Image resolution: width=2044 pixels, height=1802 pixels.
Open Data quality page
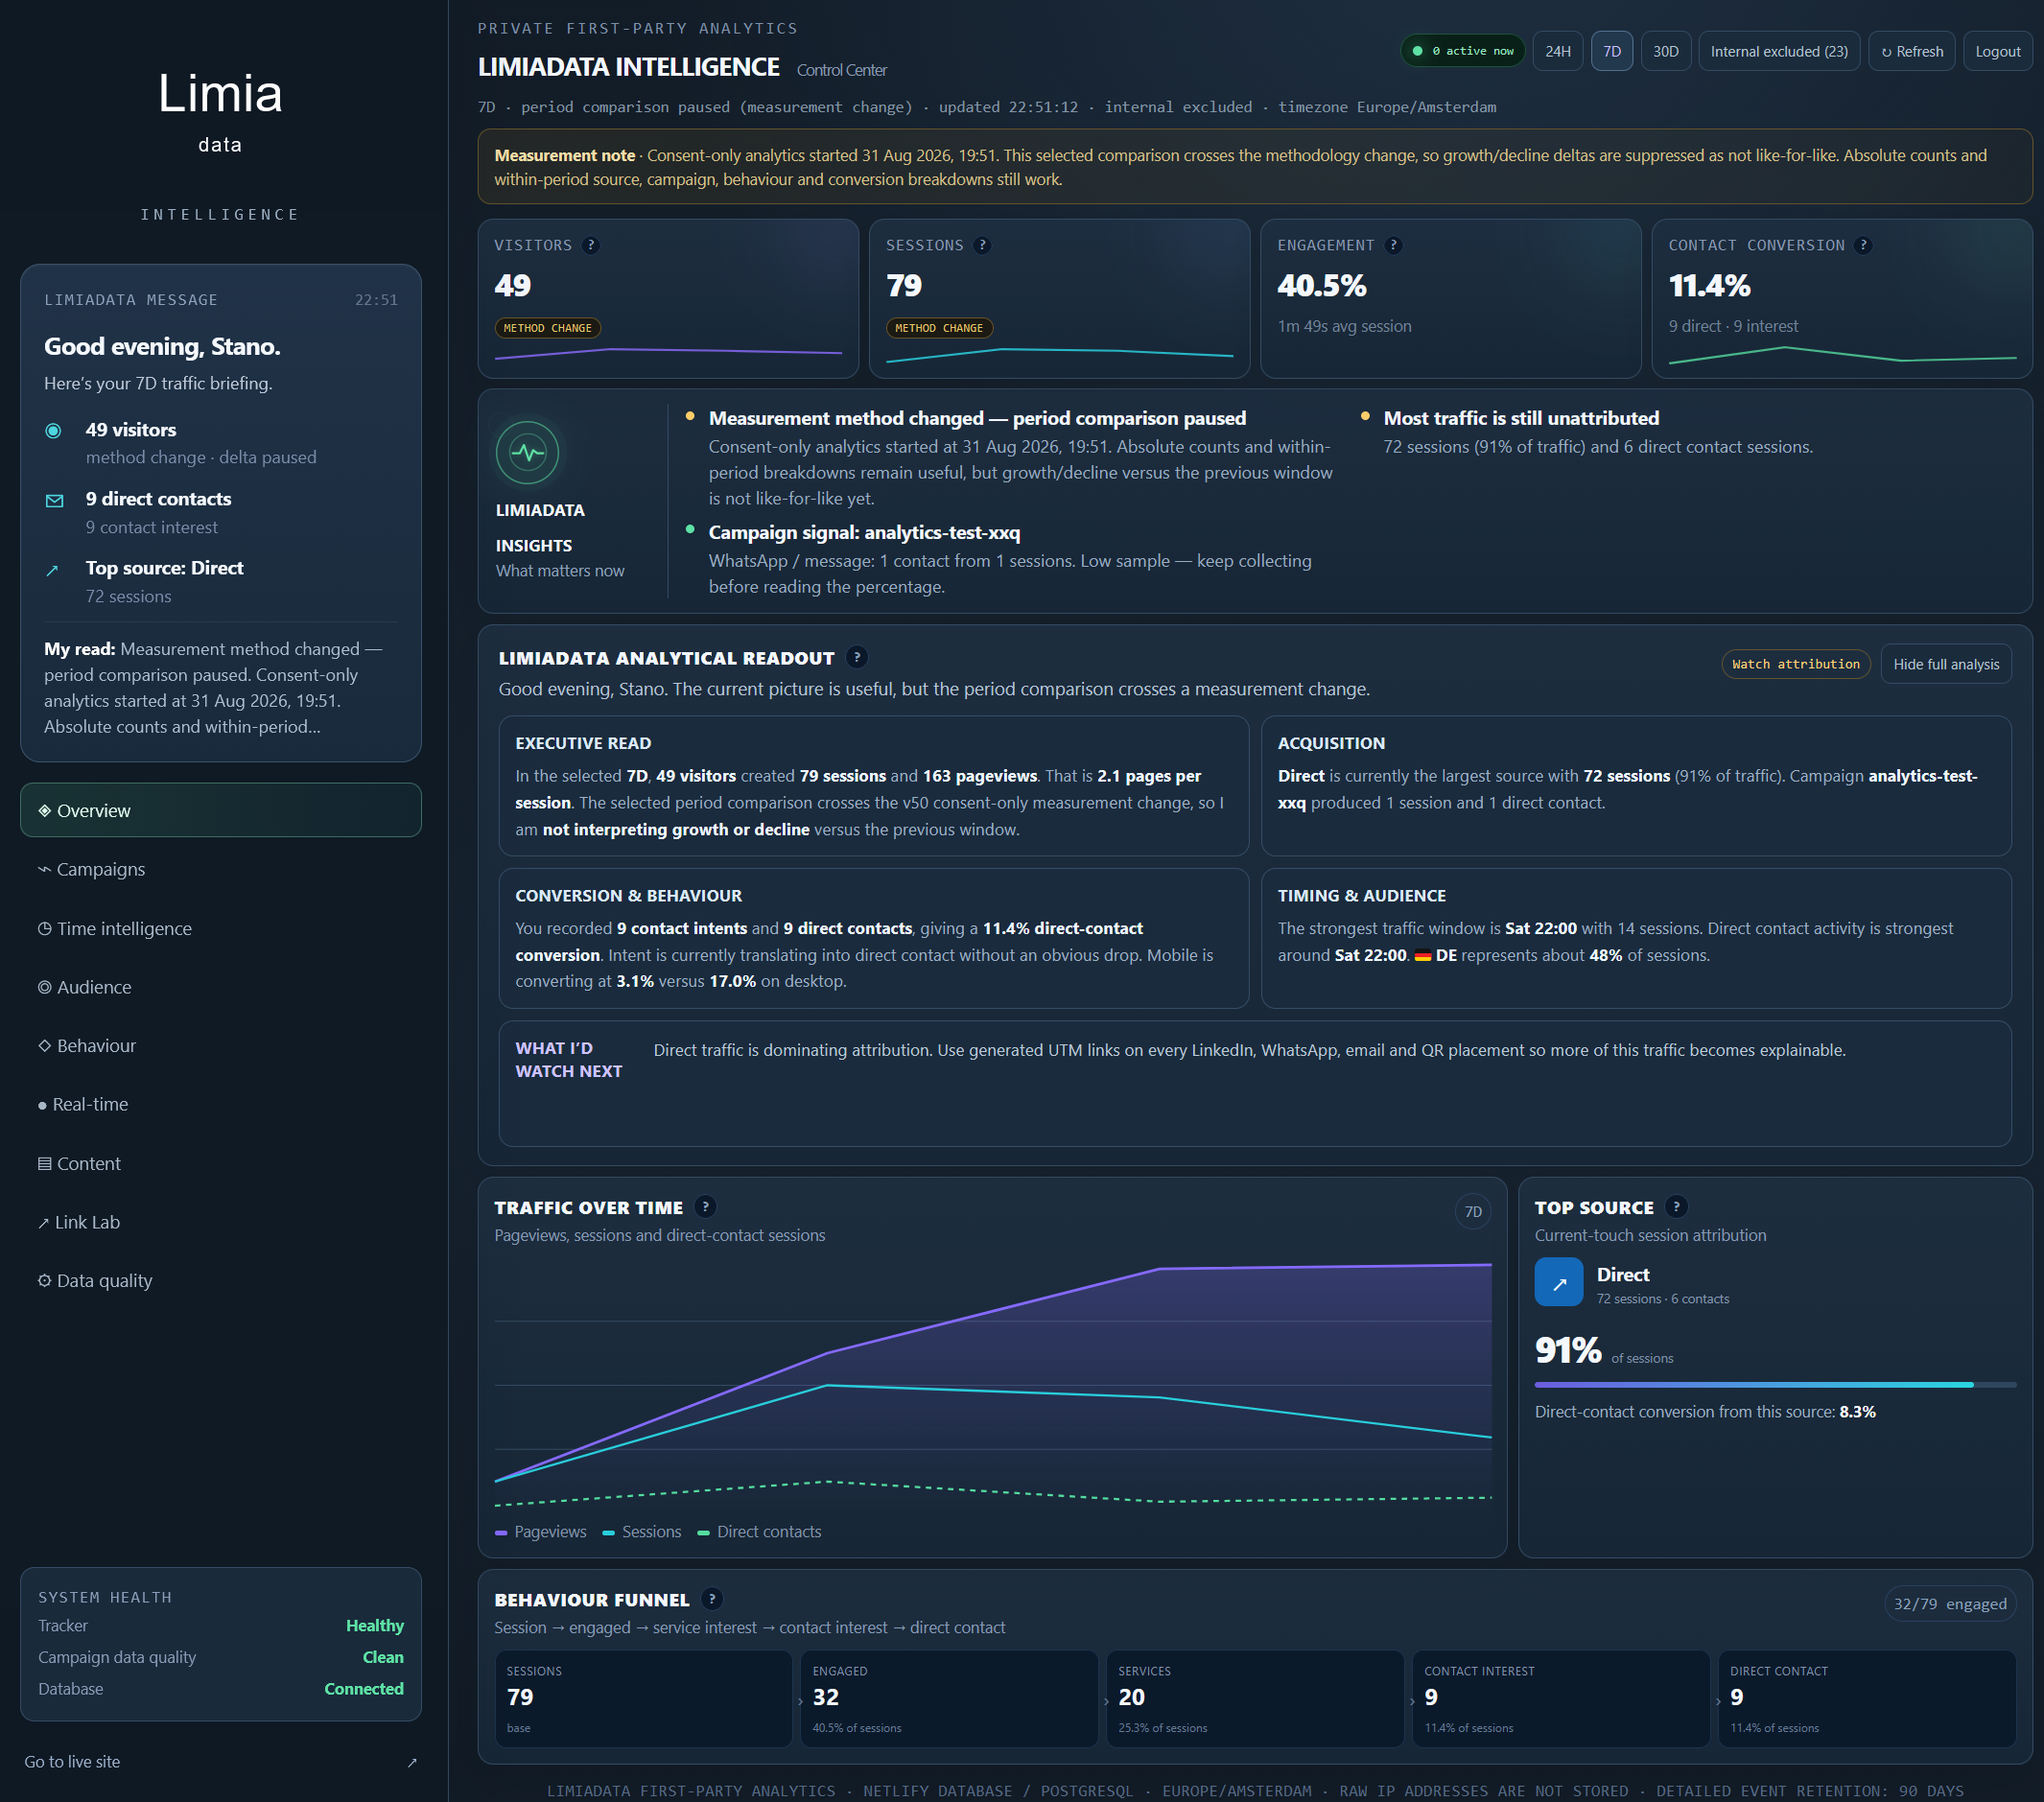[220, 1280]
